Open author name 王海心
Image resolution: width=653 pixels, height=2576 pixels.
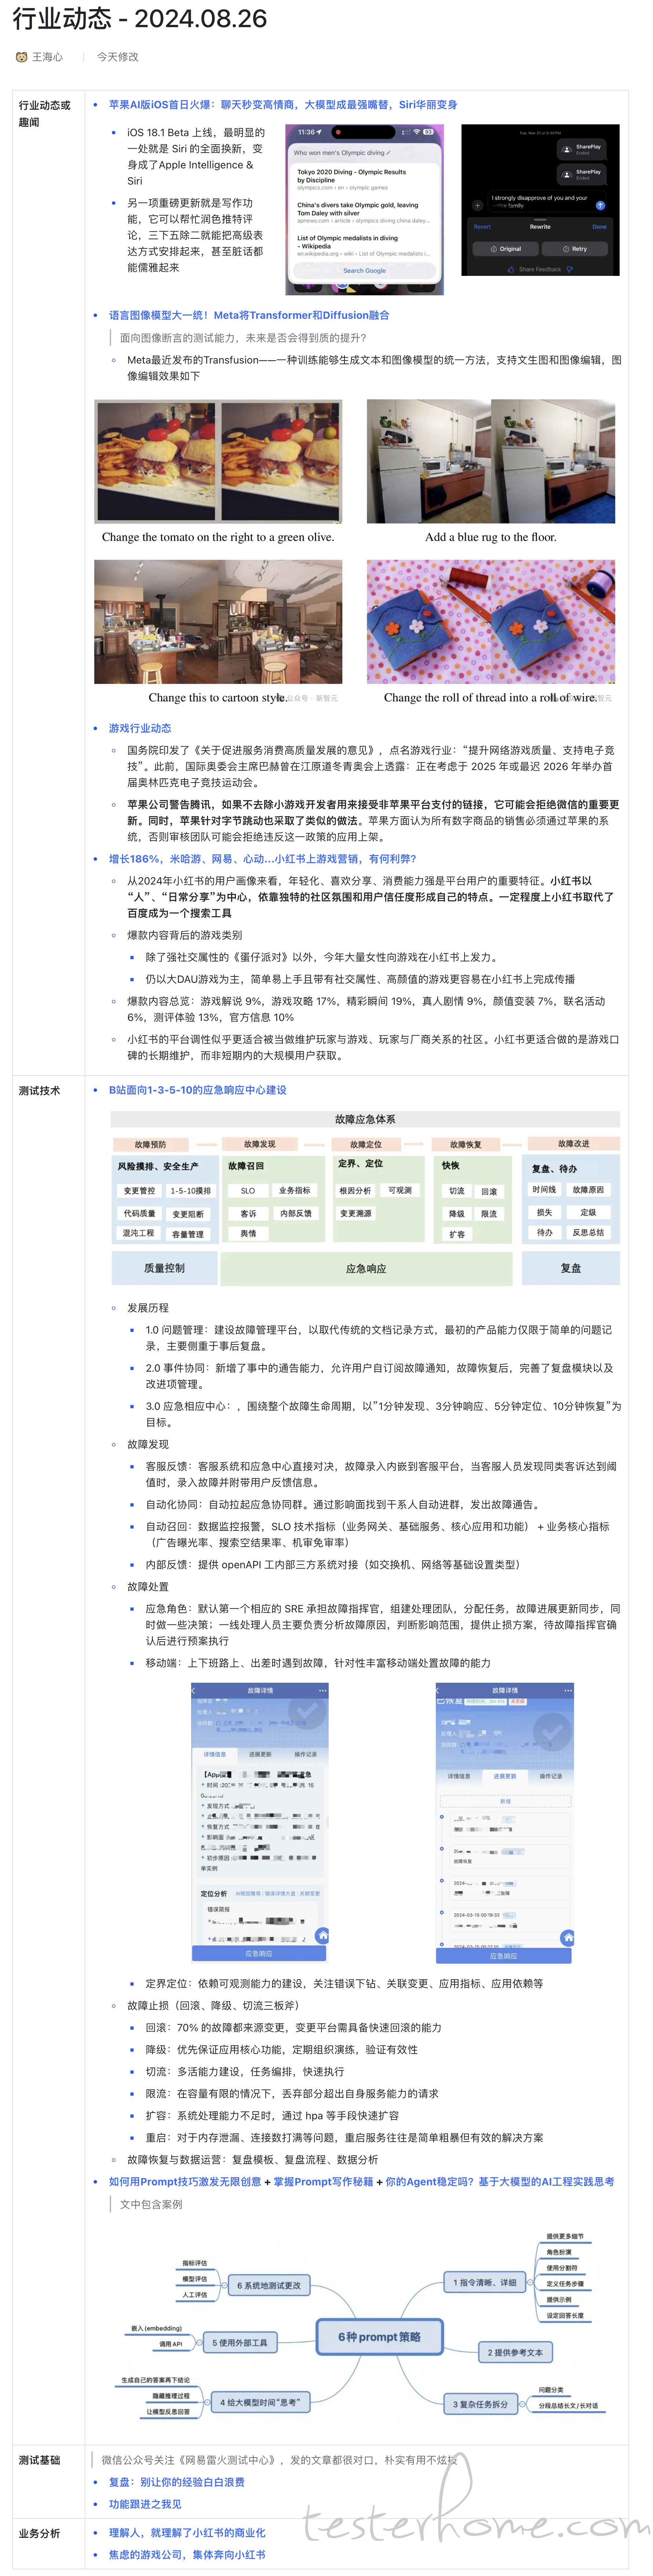click(x=47, y=57)
